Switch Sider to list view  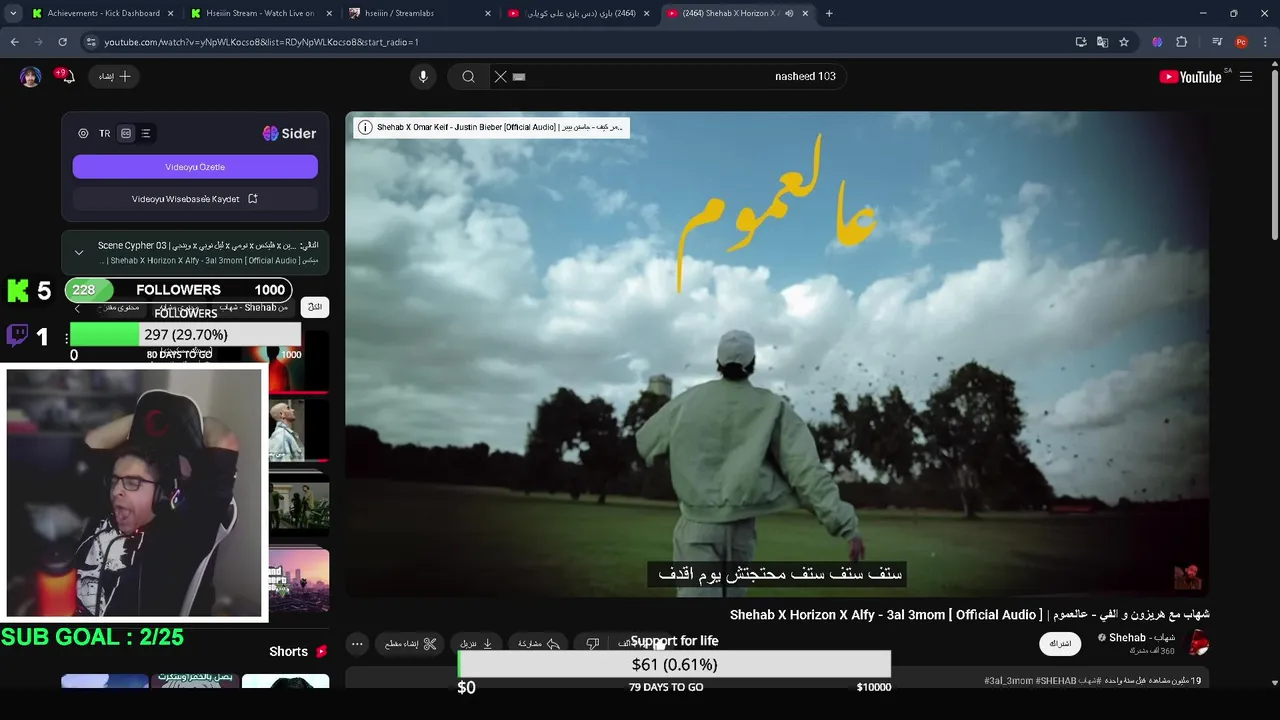[146, 133]
